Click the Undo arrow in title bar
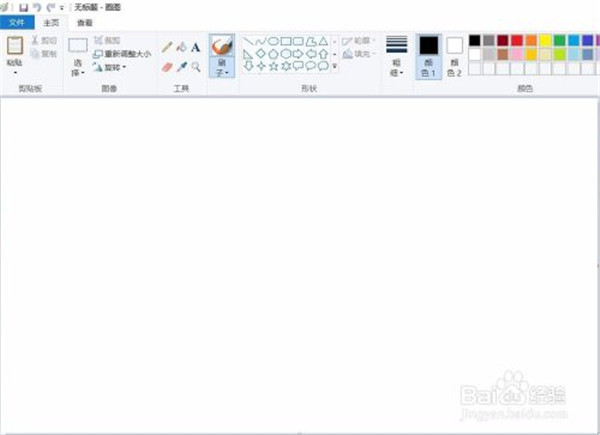The height and width of the screenshot is (435, 600). [x=36, y=6]
